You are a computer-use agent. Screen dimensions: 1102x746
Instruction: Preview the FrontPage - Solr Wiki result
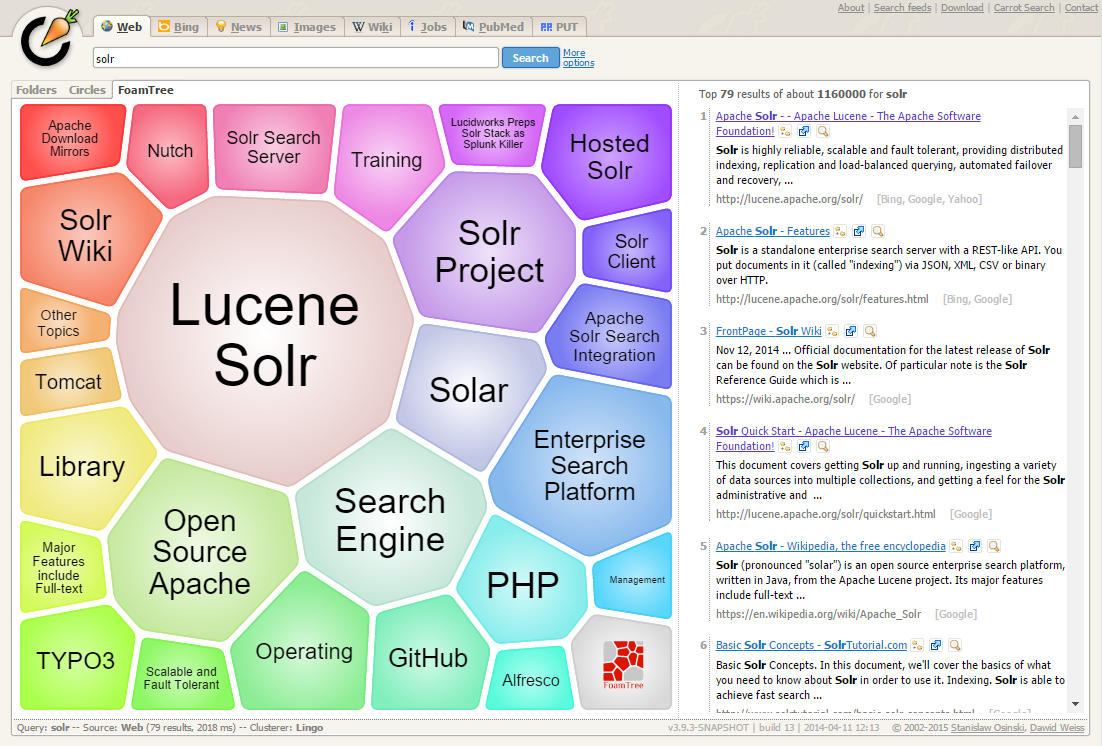[870, 331]
